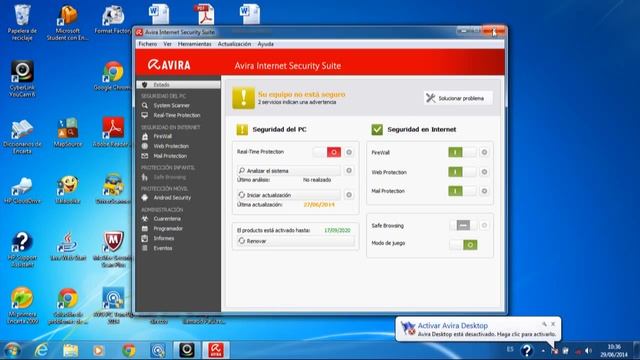This screenshot has height=360, width=640.
Task: Click the Renovar button
Action: 295,241
